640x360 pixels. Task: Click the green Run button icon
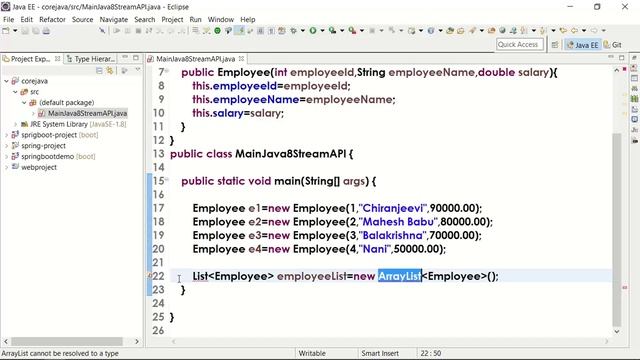pyautogui.click(x=313, y=31)
